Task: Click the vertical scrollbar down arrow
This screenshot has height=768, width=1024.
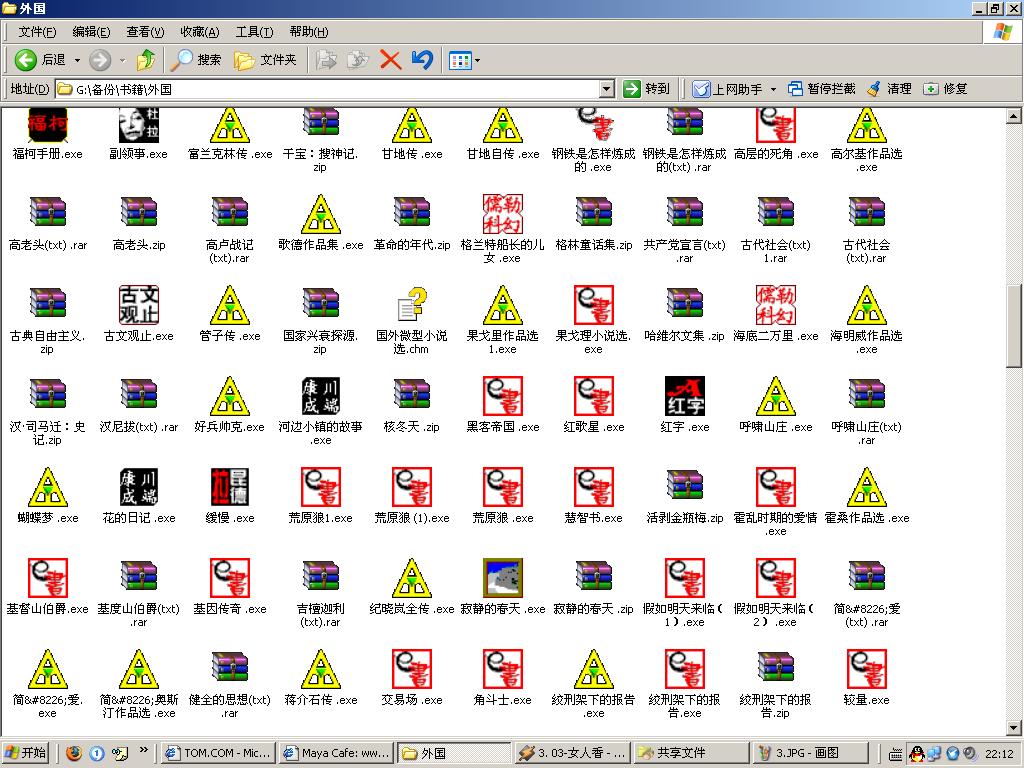Action: pyautogui.click(x=1014, y=727)
